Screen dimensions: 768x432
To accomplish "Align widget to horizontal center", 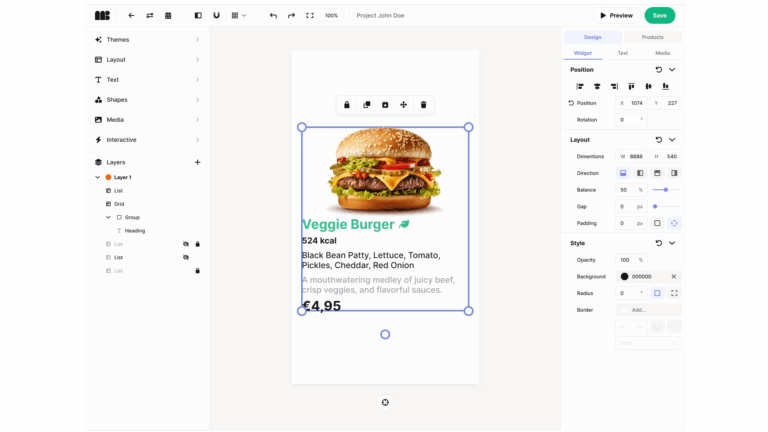I will pos(597,87).
